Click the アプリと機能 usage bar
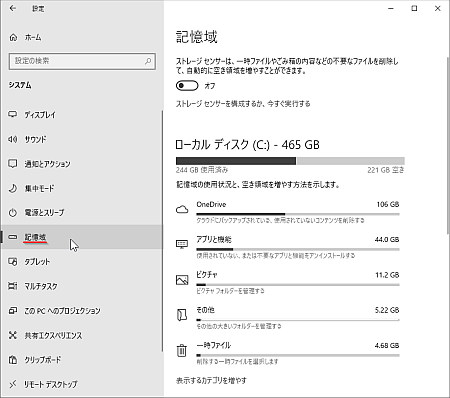This screenshot has height=398, width=450. tap(298, 249)
